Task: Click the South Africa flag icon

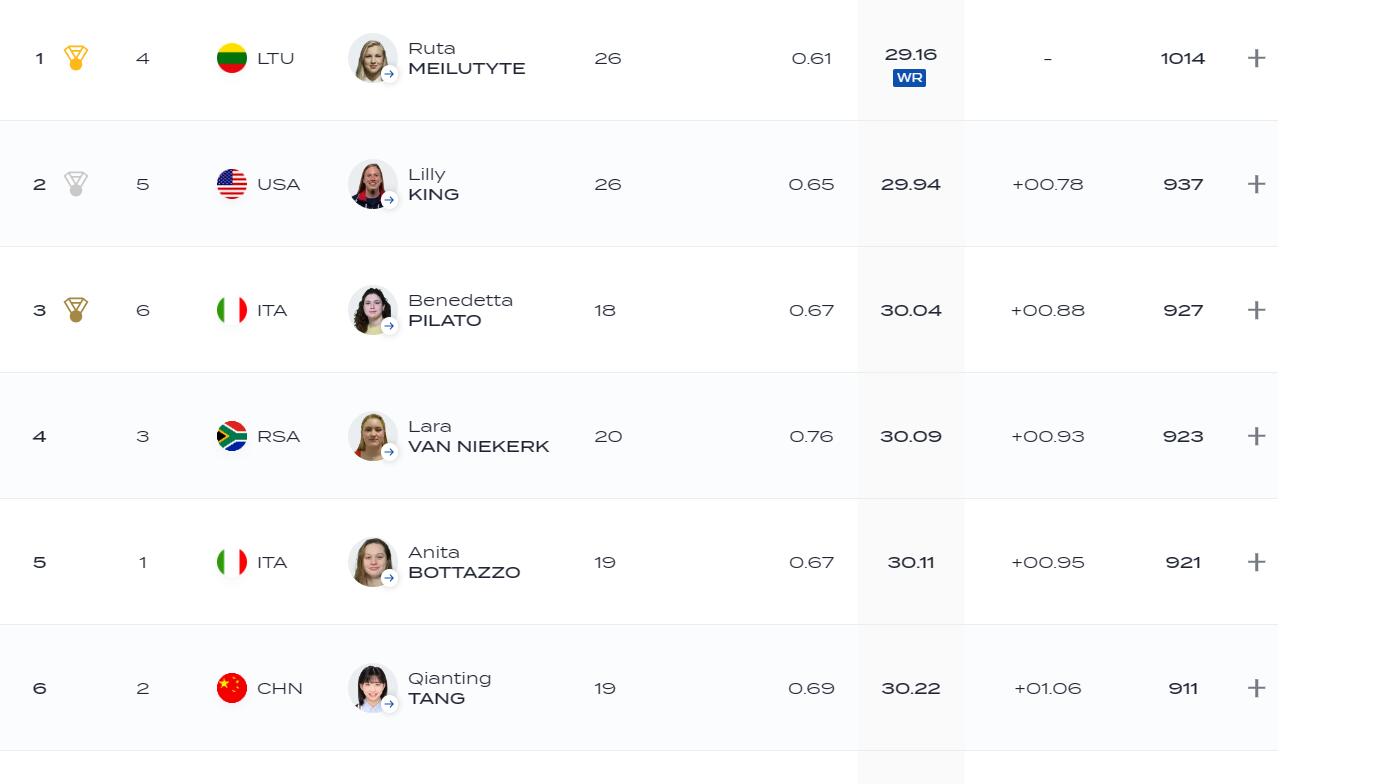Action: point(232,436)
